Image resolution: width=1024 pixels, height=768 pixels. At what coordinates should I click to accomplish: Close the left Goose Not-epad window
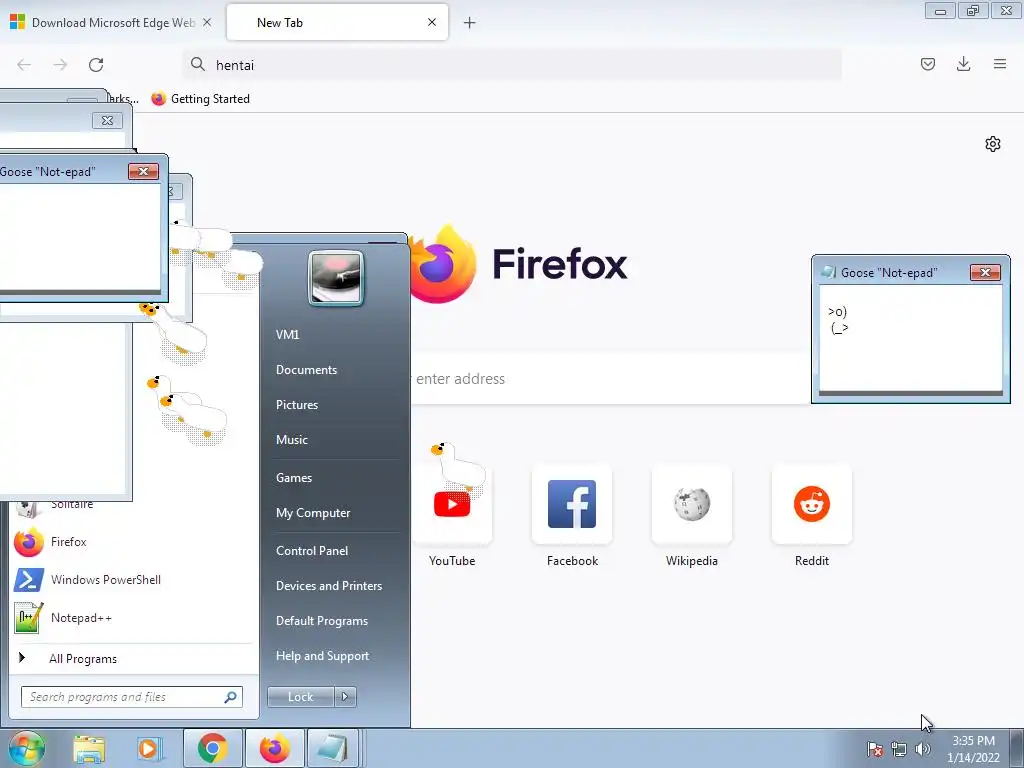[143, 172]
